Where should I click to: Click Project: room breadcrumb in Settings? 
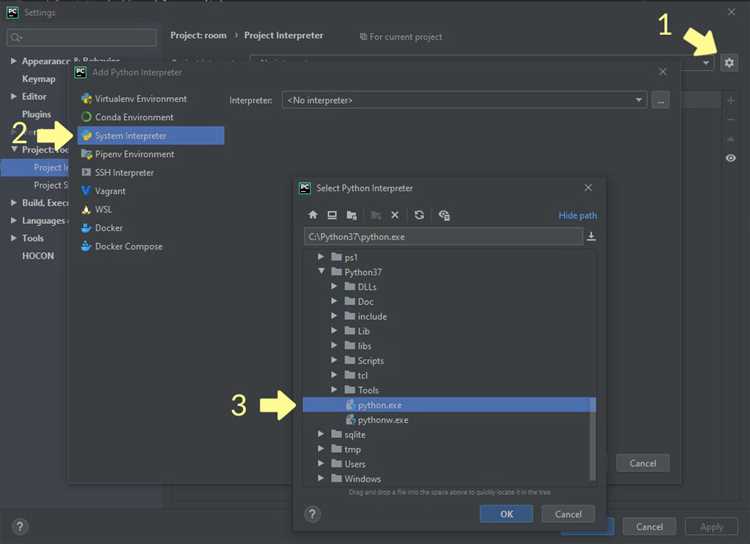coord(199,35)
